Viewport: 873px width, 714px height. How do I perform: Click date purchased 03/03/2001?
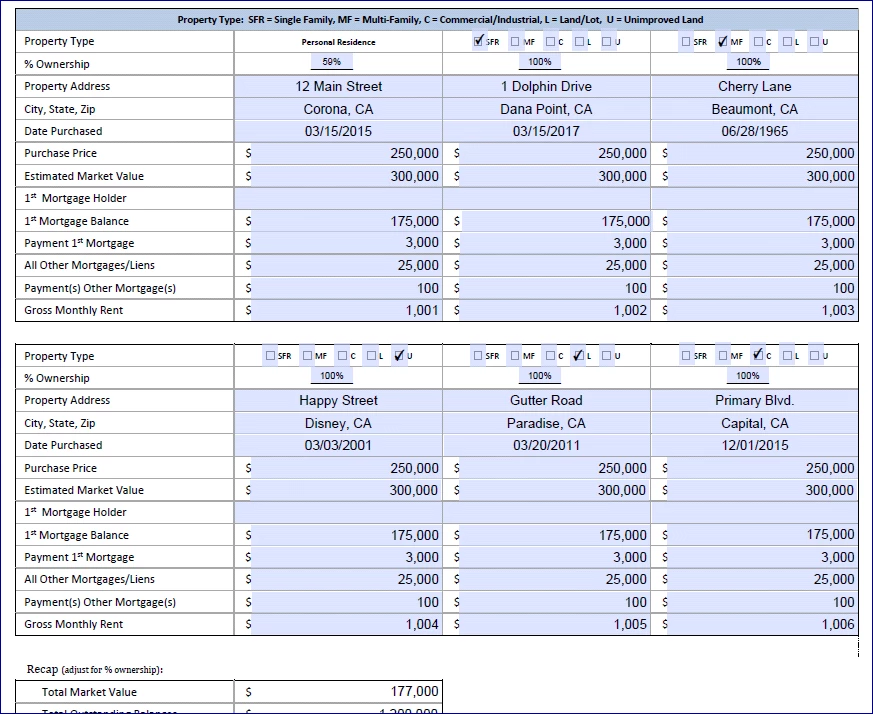[339, 446]
